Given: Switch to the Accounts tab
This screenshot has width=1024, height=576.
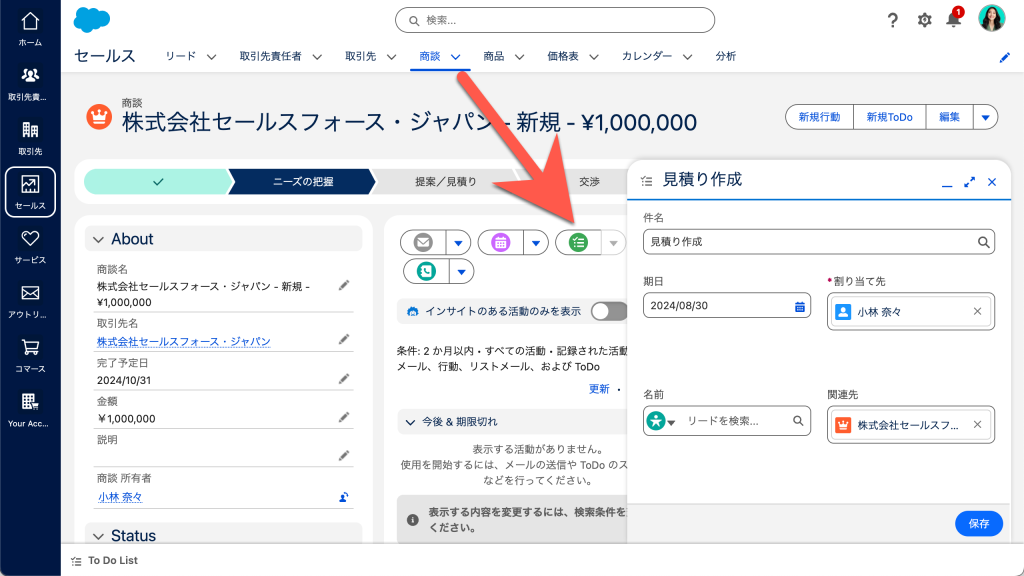Looking at the screenshot, I should pos(360,56).
